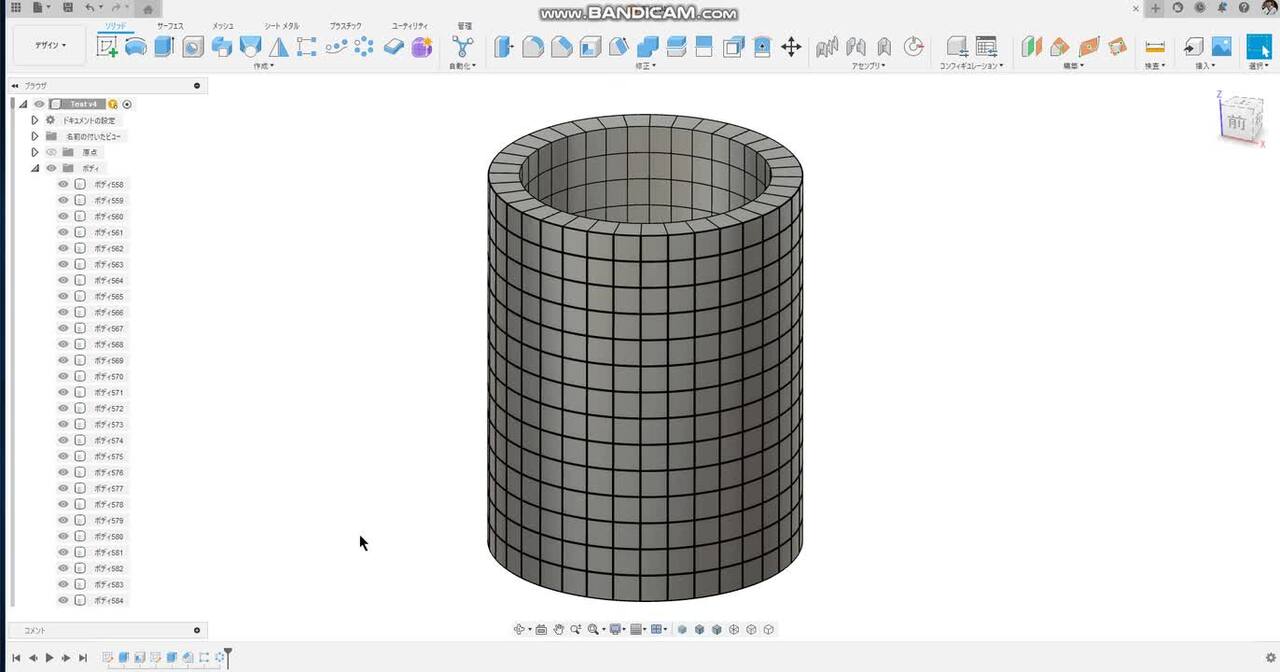Switch to the ユーティリティ tab
This screenshot has height=672, width=1280.
click(409, 26)
